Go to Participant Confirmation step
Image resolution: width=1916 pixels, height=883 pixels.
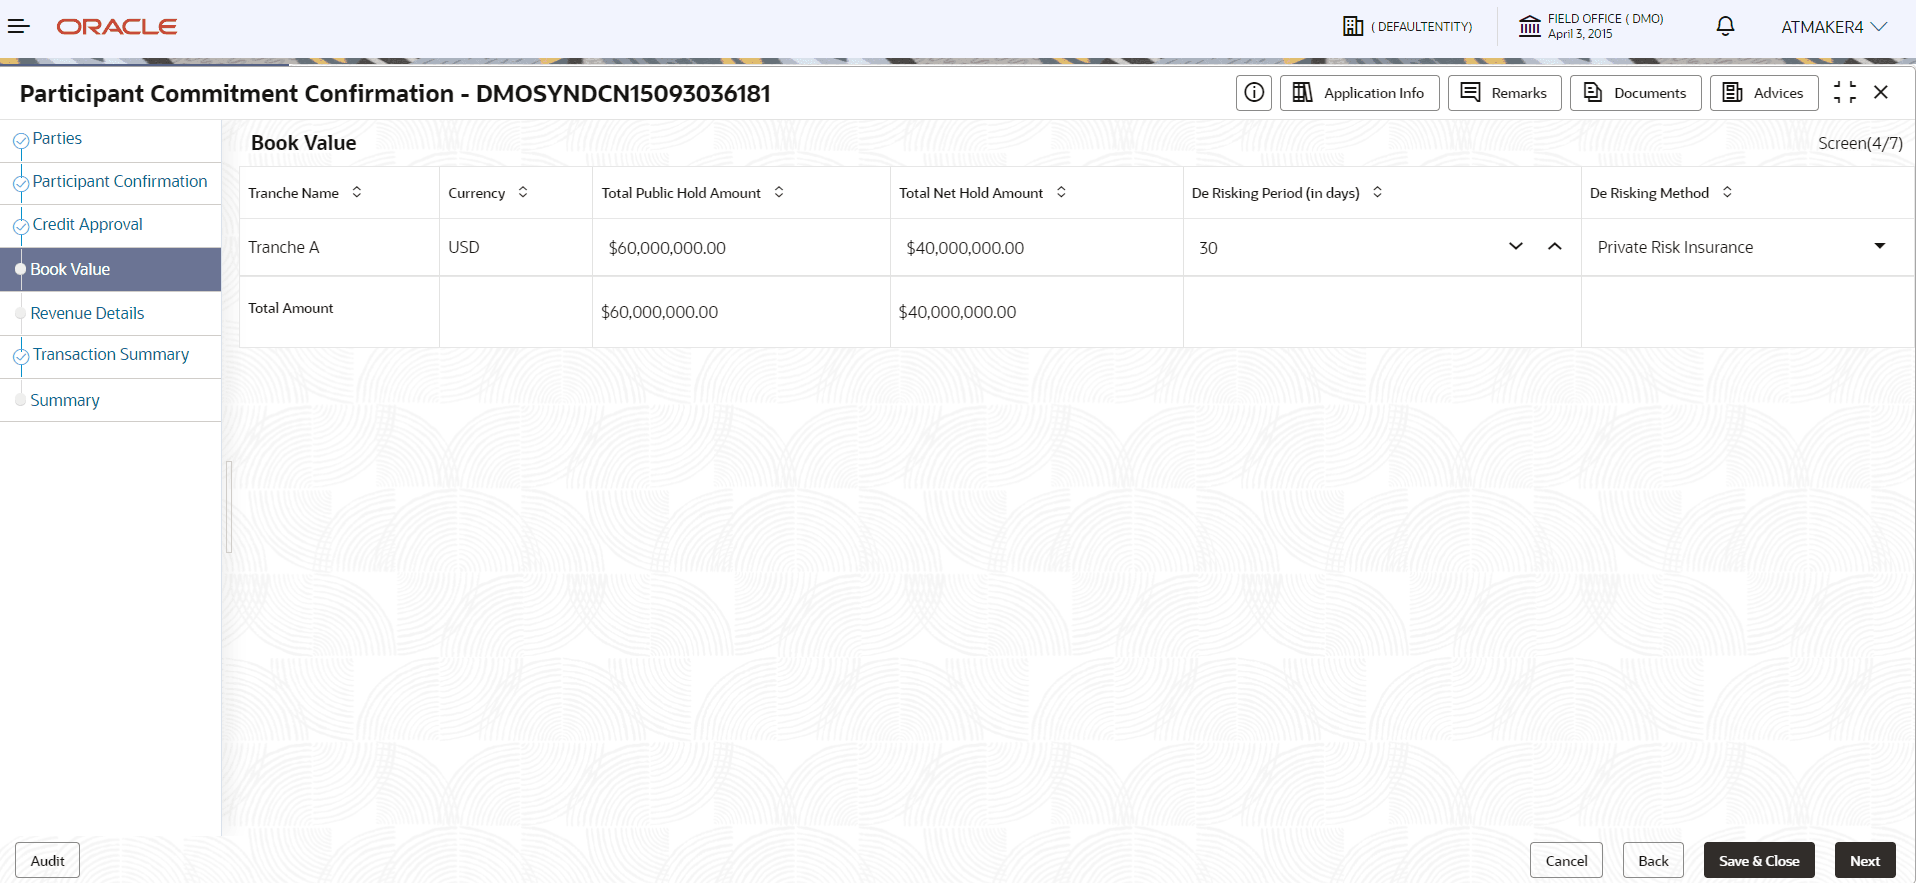[120, 181]
